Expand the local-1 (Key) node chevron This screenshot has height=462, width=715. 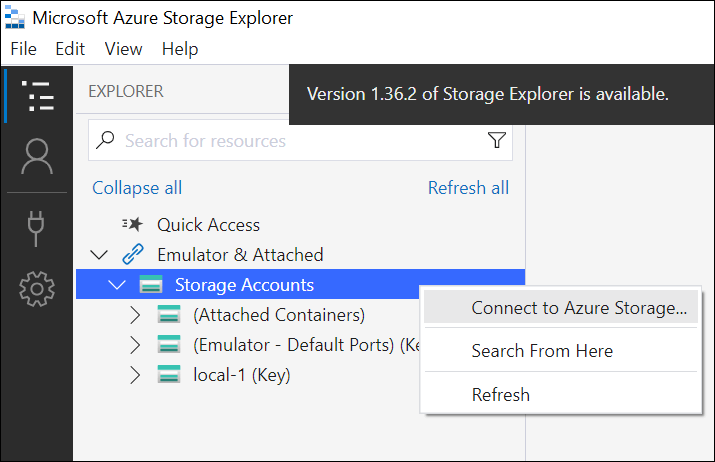pyautogui.click(x=136, y=375)
